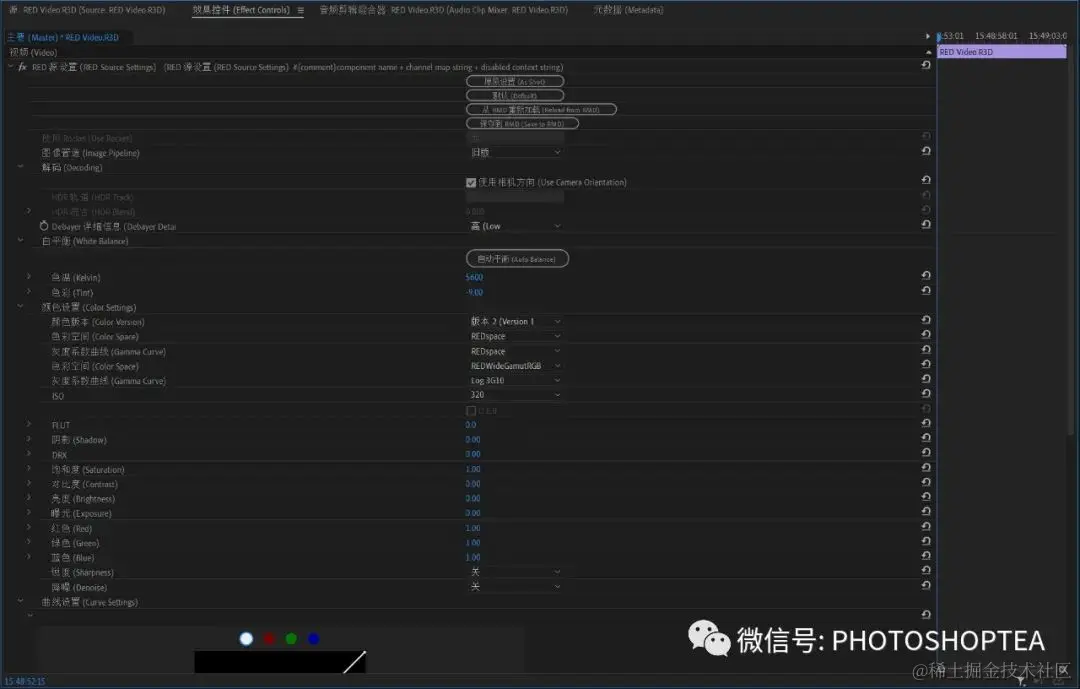
Task: Collapse the Curve Settings section
Action: (x=20, y=601)
